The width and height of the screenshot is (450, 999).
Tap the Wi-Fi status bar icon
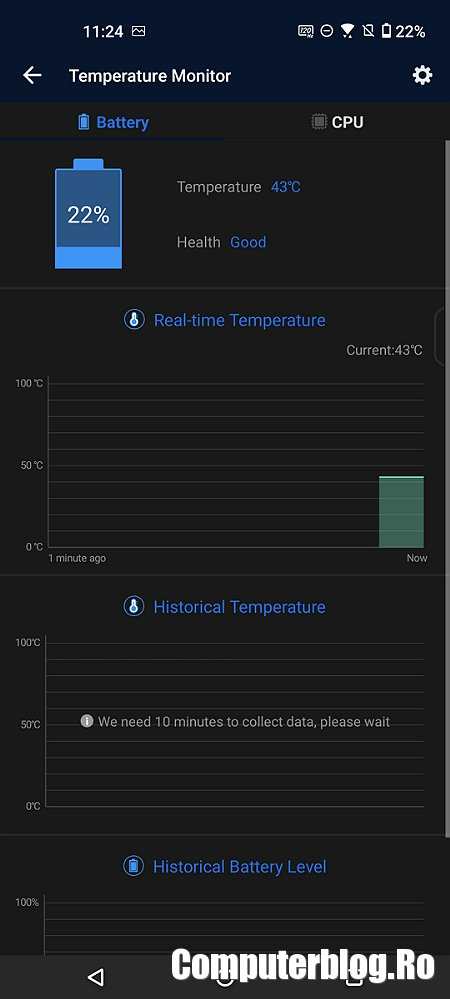347,31
